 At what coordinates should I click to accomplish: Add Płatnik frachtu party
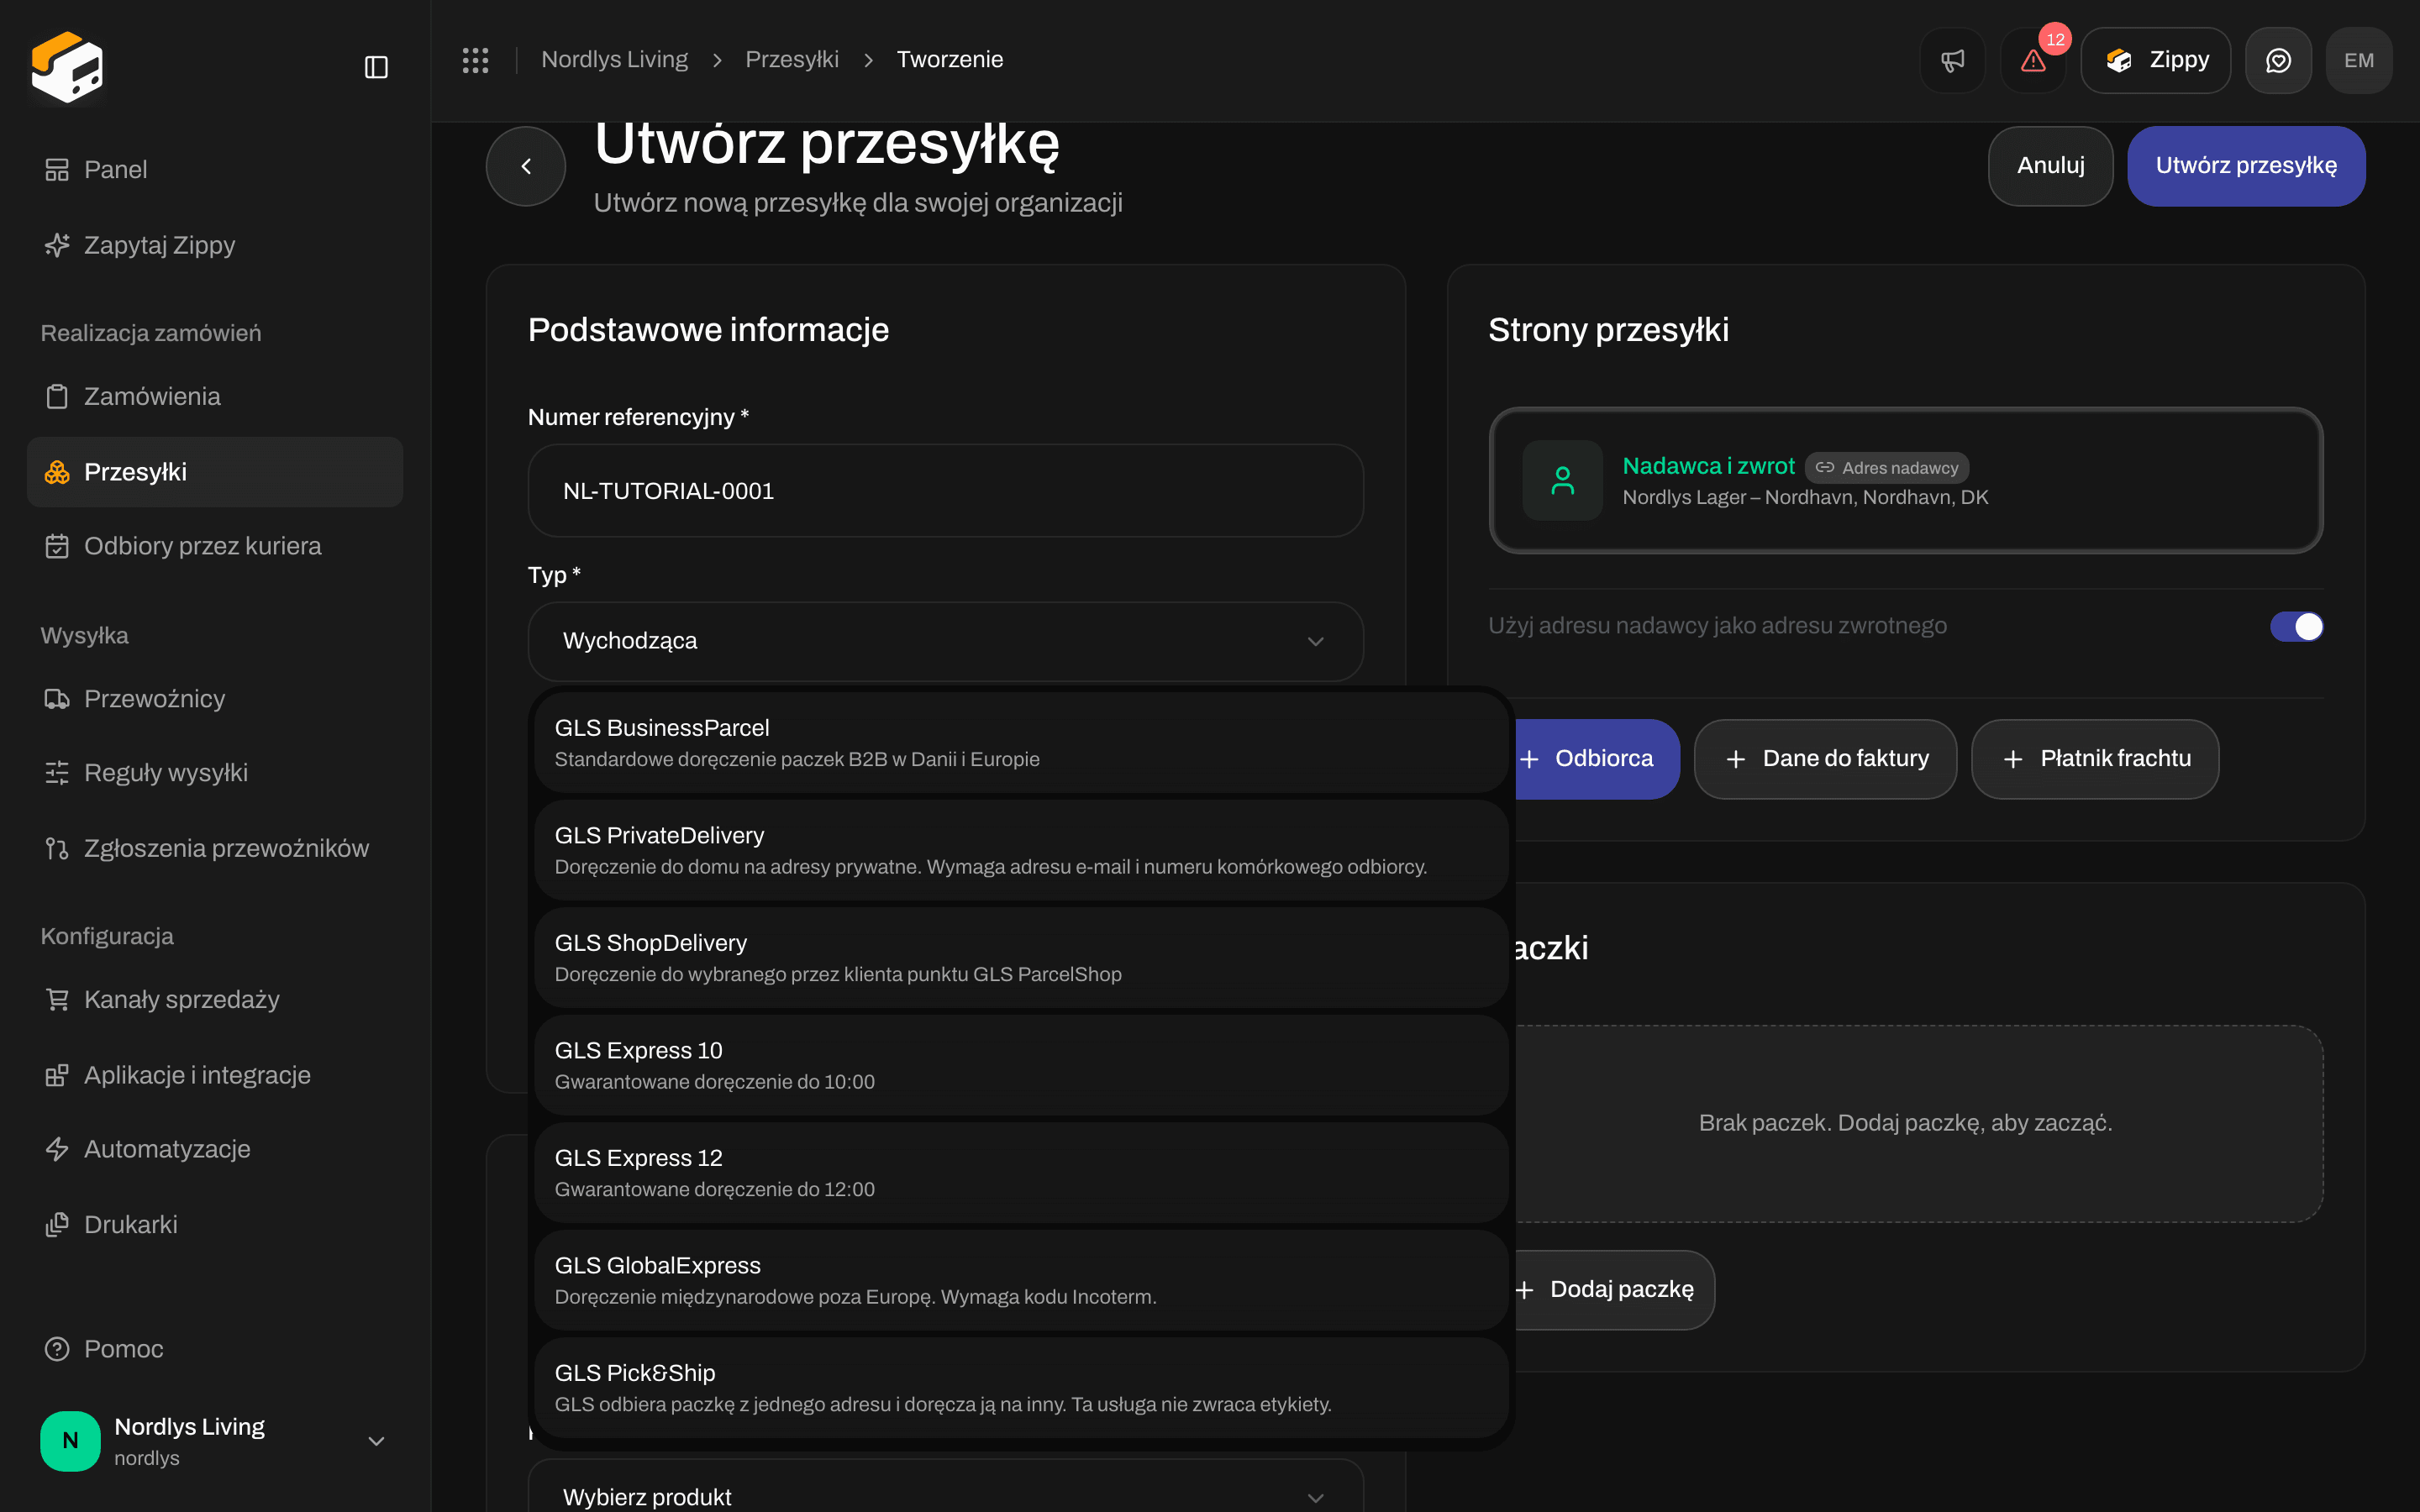tap(2095, 759)
